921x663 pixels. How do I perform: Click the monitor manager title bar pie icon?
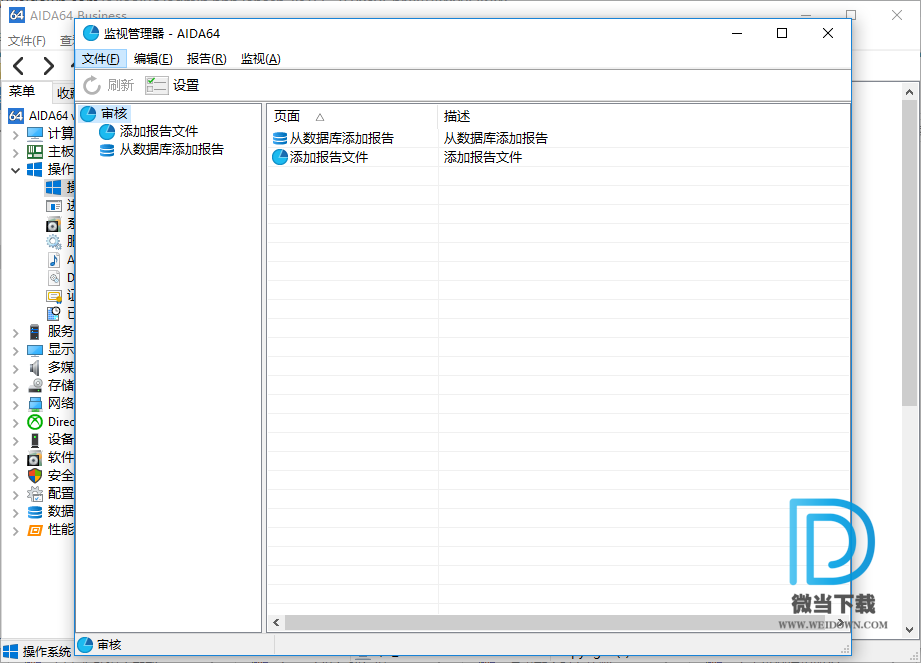click(x=91, y=33)
